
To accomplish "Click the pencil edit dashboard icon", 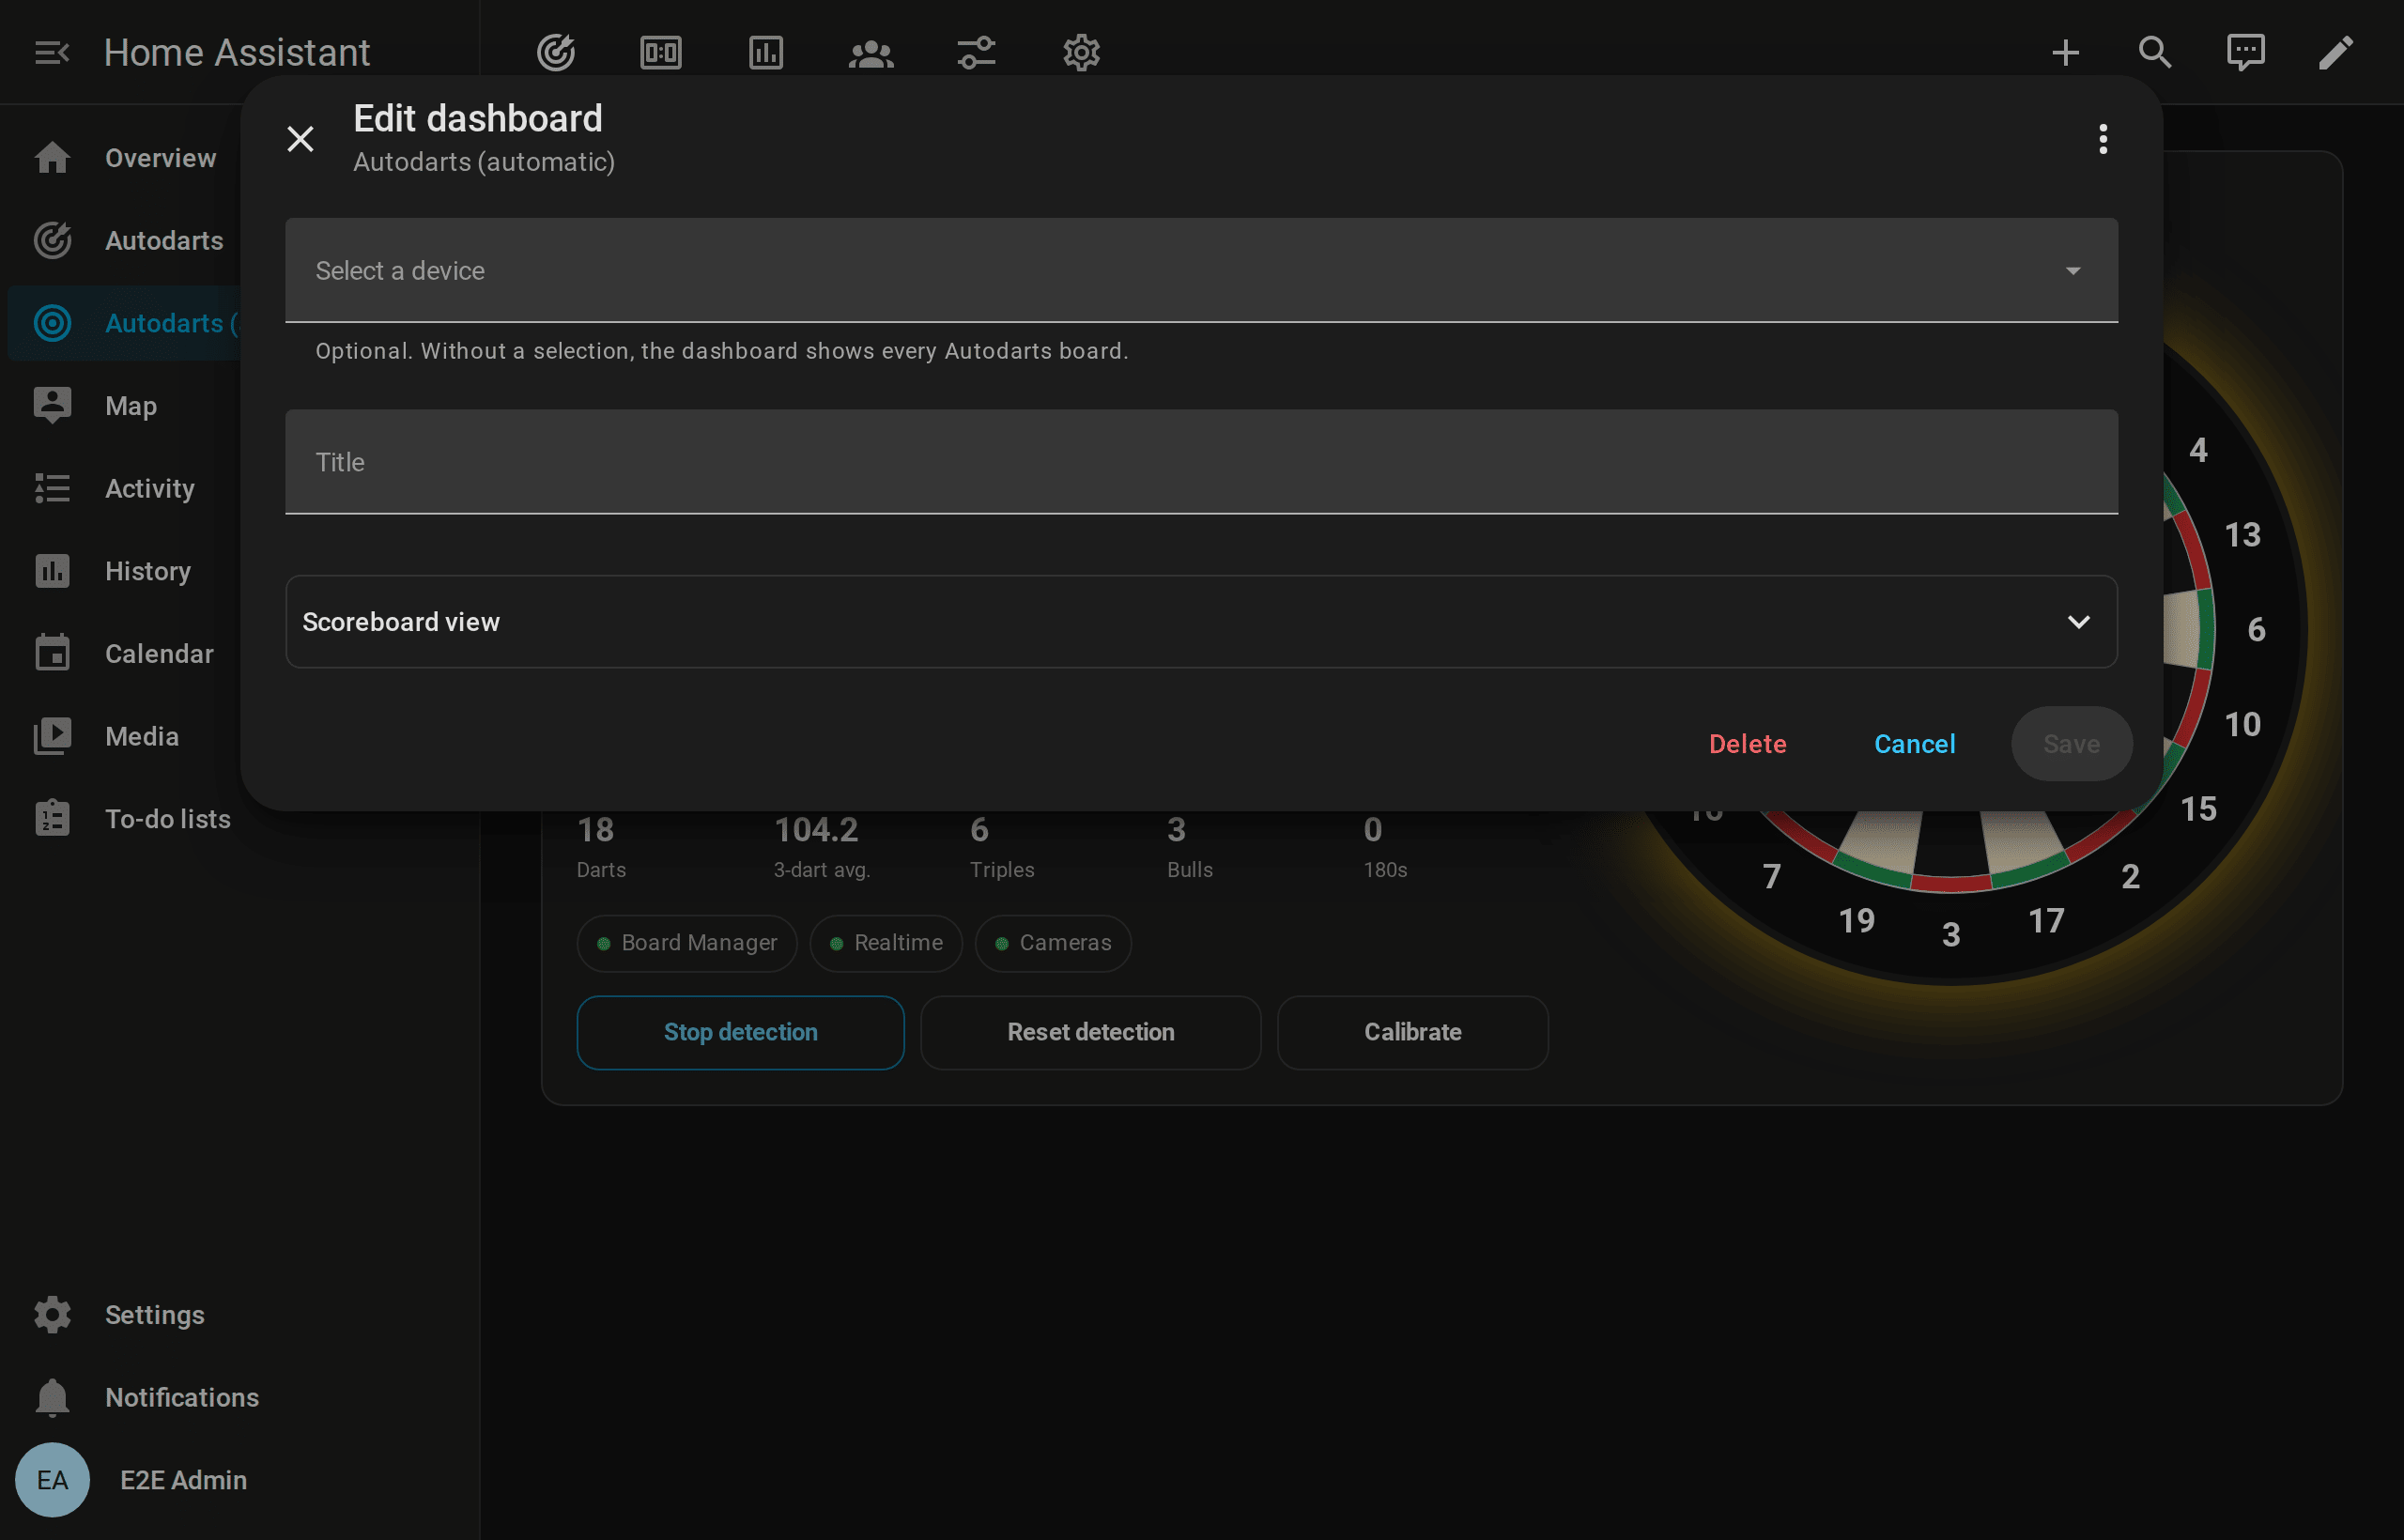I will pos(2335,52).
